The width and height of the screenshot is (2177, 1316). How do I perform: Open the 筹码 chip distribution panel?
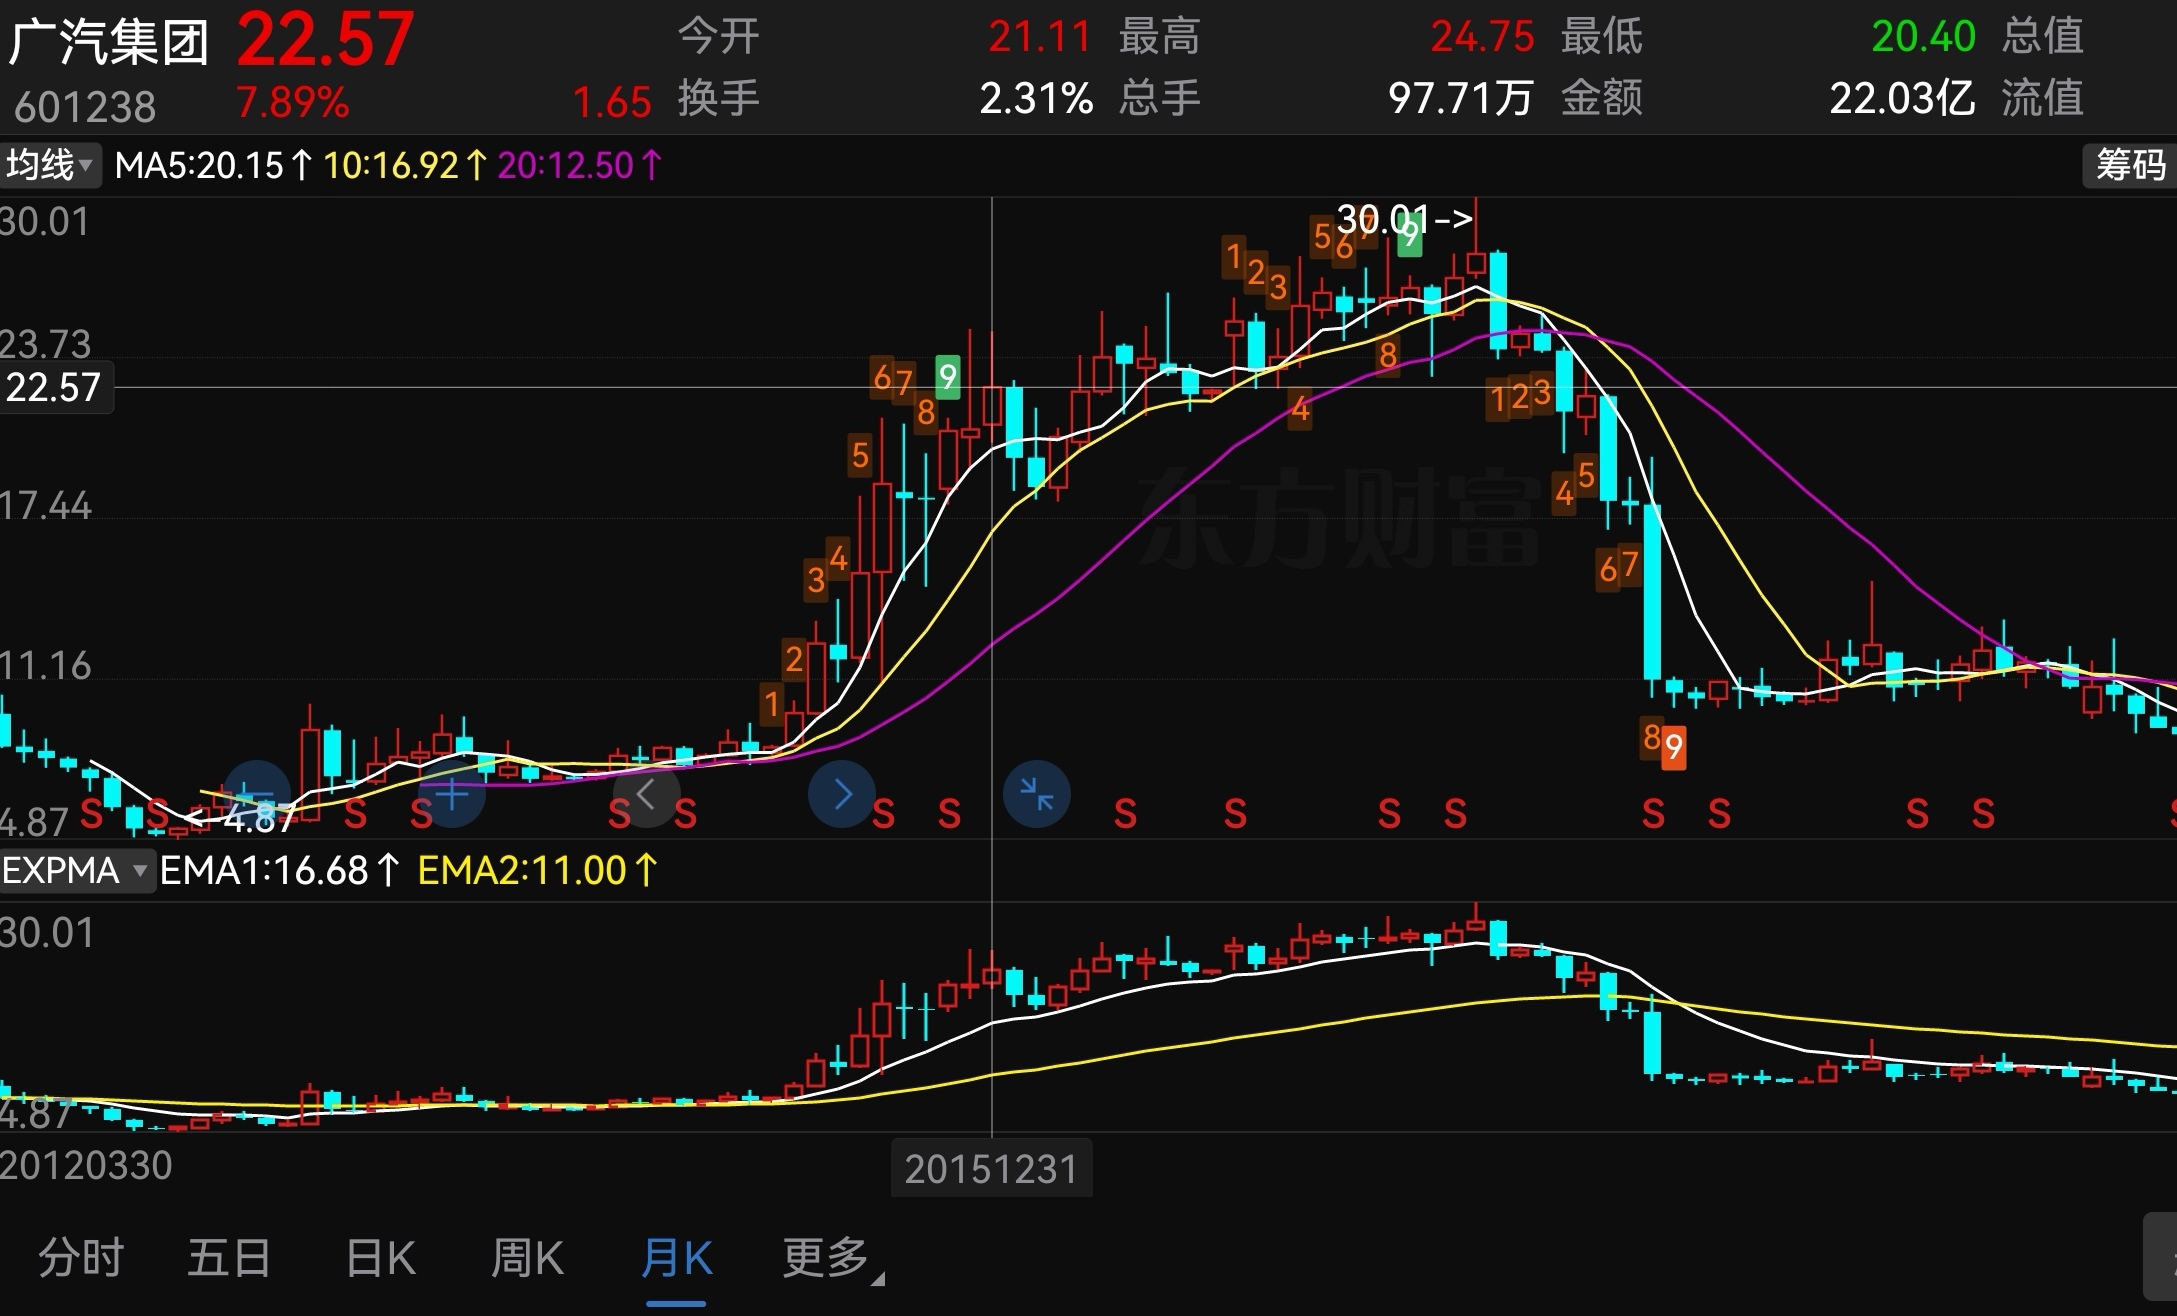click(x=2129, y=165)
